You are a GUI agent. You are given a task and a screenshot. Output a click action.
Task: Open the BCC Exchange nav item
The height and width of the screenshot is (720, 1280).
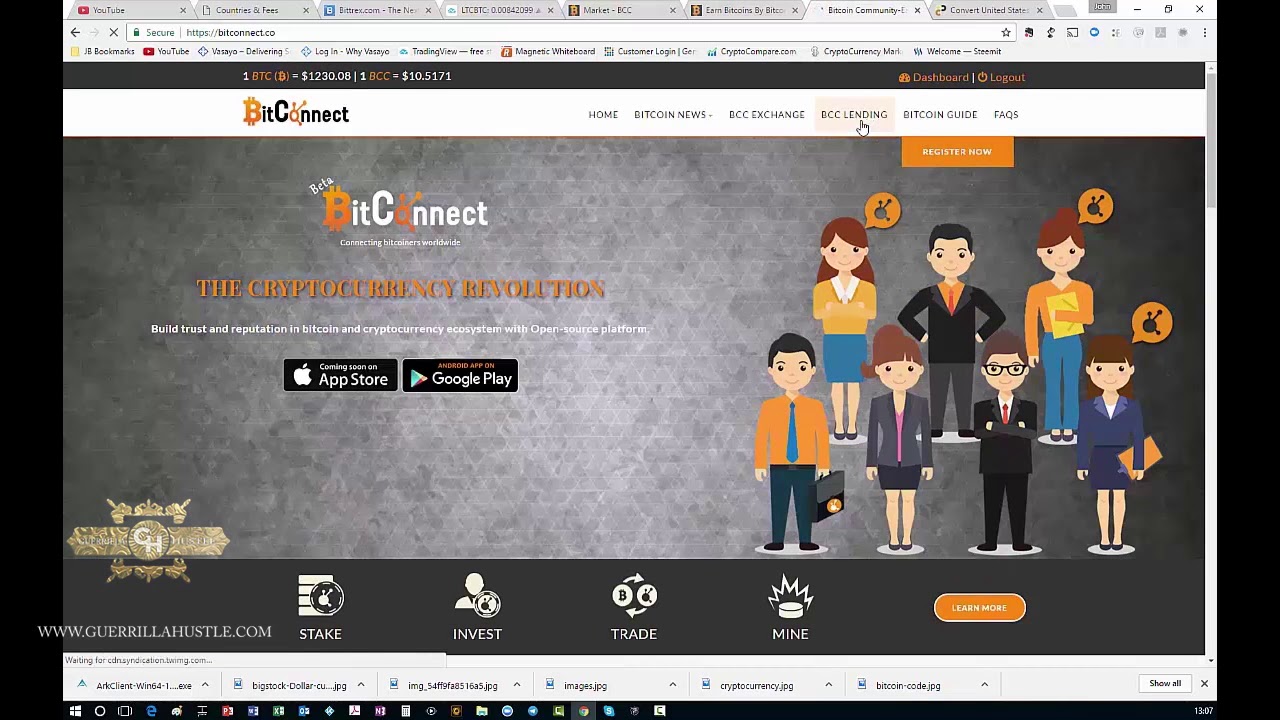[x=767, y=115]
